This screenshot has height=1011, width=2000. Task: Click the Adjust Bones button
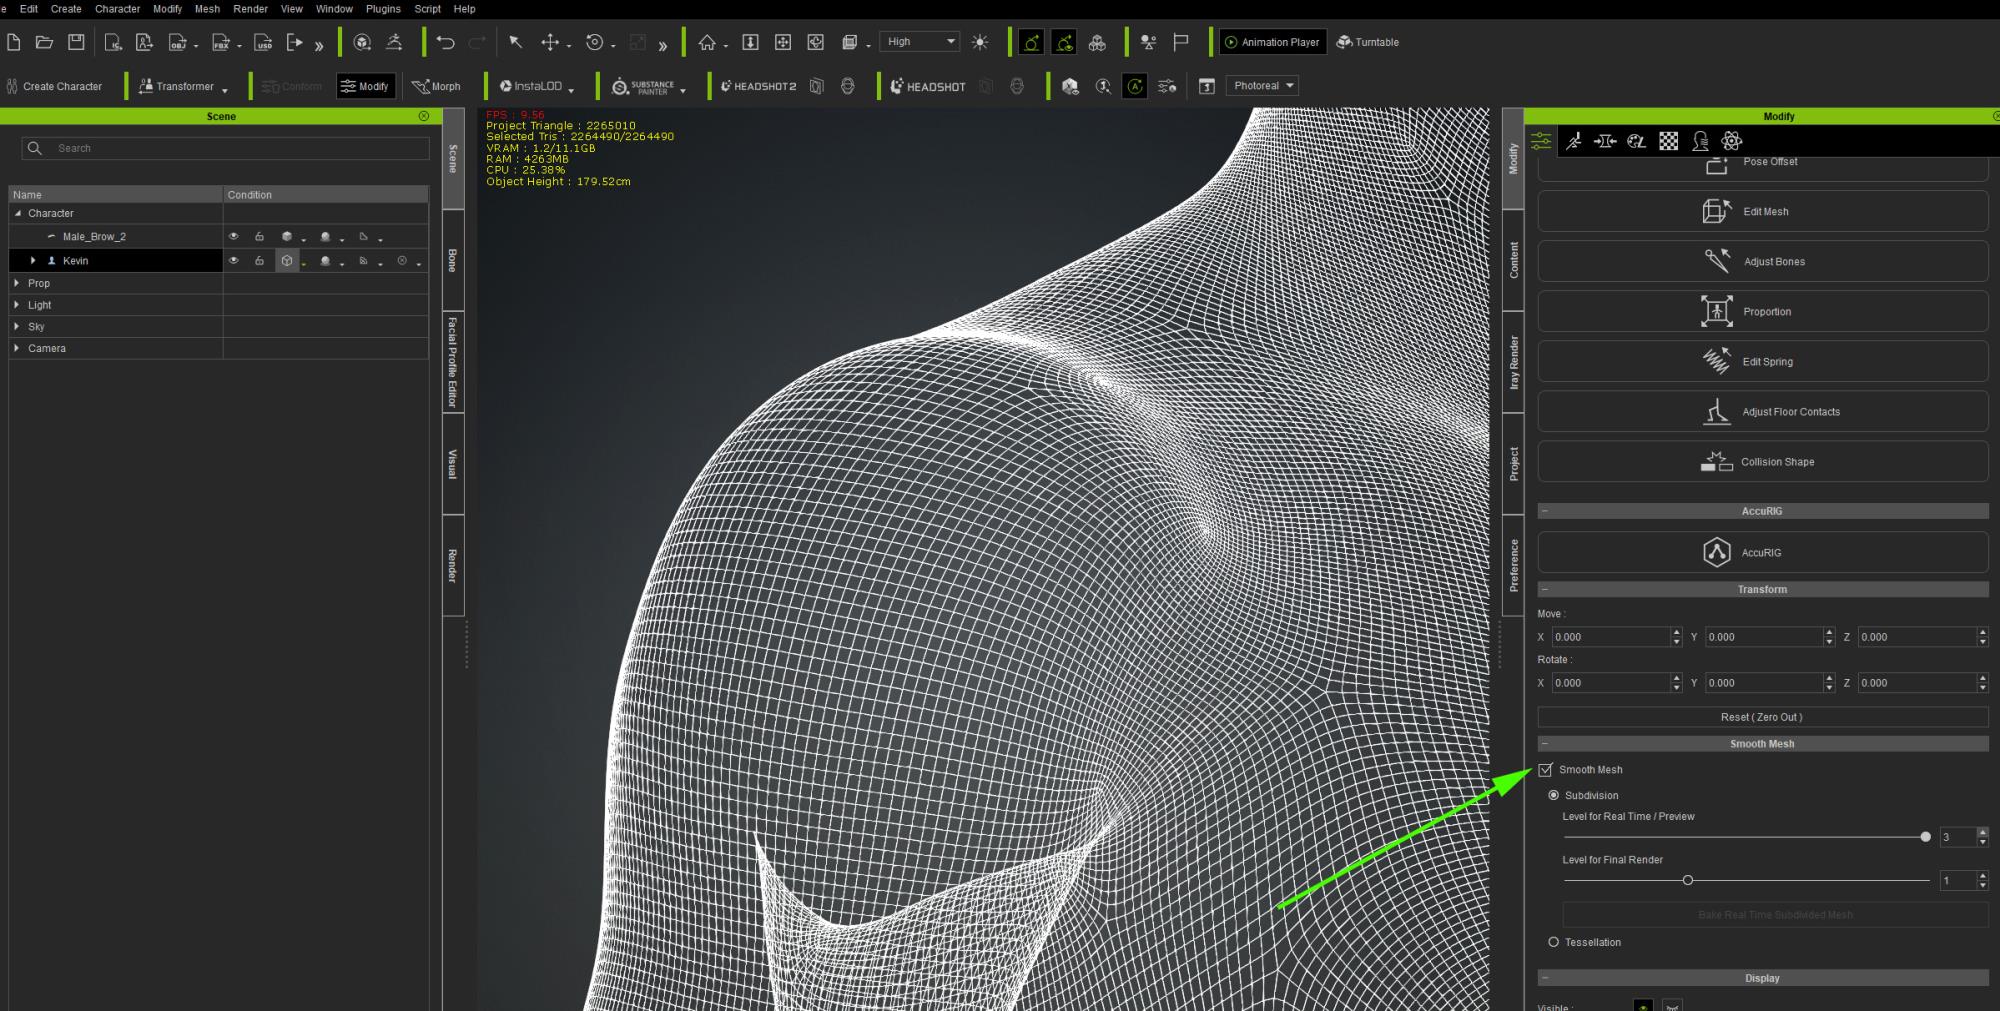[1762, 262]
